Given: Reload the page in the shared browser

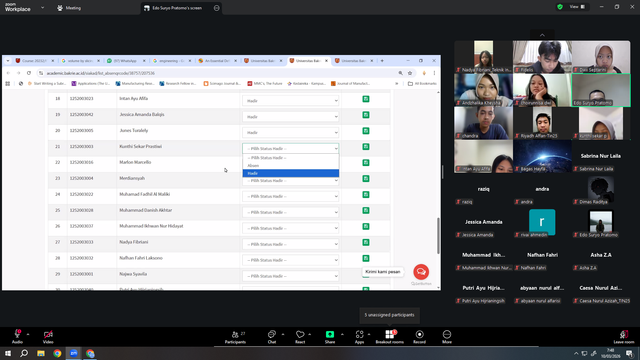Looking at the screenshot, I should (29, 73).
